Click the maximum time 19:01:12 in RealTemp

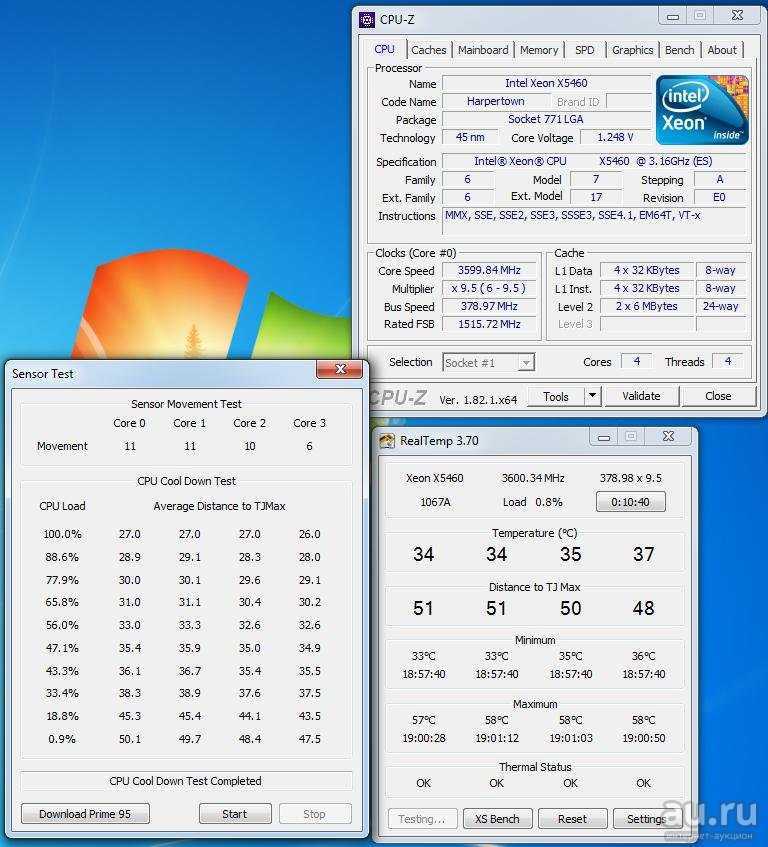[x=497, y=738]
